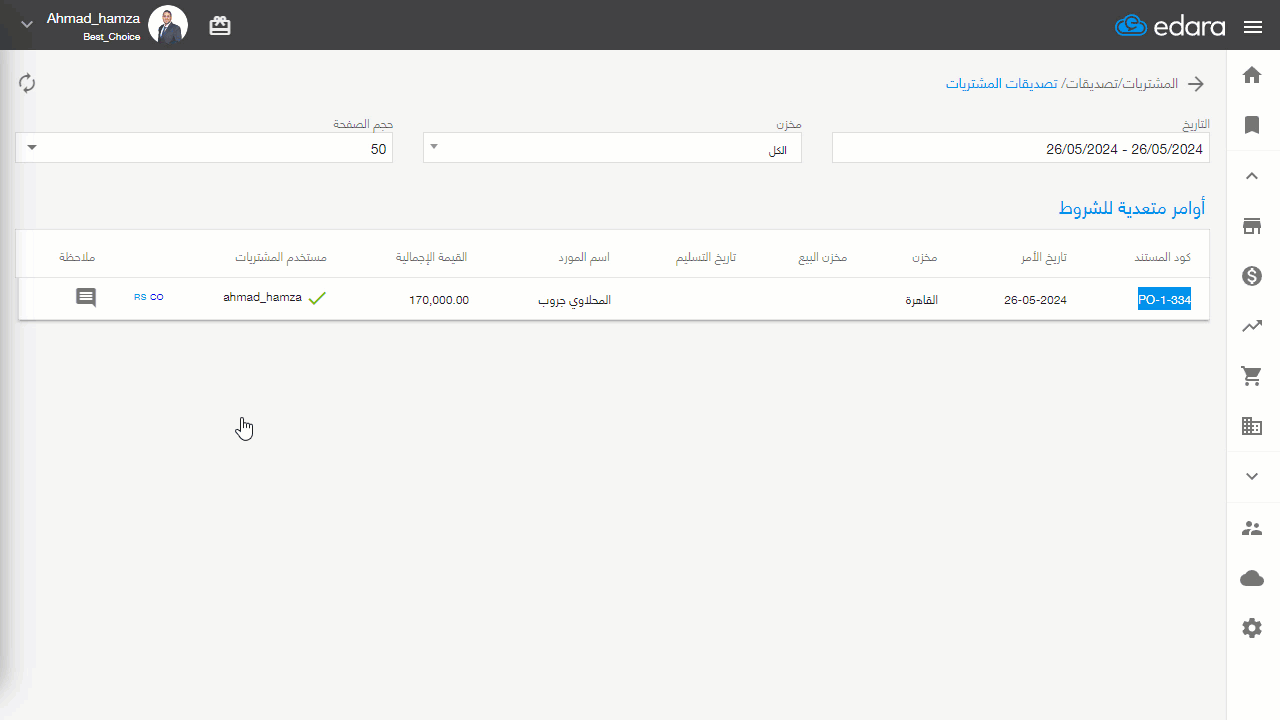Expand the user account dropdown arrow
Image resolution: width=1280 pixels, height=720 pixels.
[x=27, y=24]
